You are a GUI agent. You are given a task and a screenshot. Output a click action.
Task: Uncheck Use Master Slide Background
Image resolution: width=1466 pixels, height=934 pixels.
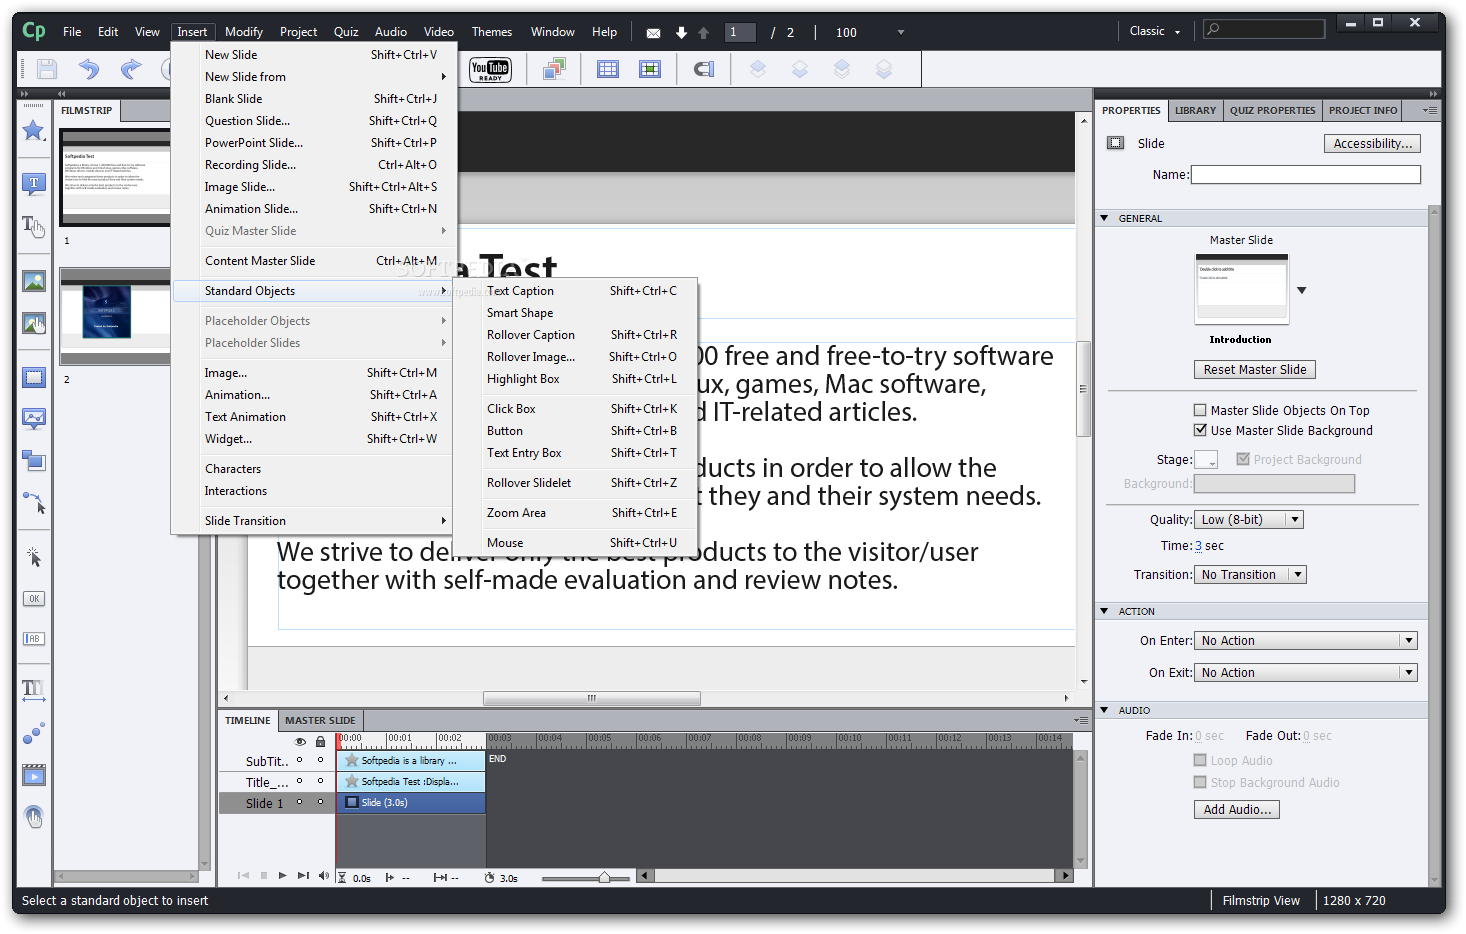(x=1200, y=430)
